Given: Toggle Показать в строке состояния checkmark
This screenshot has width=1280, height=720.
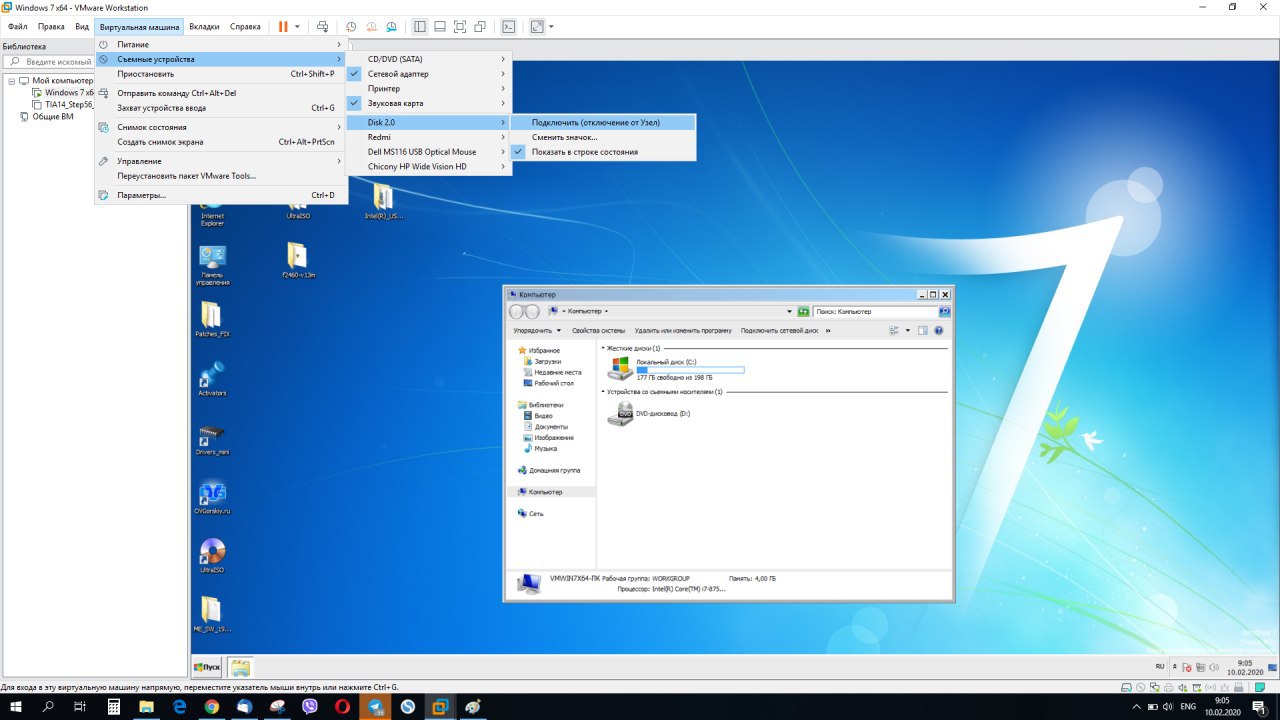Looking at the screenshot, I should 603,152.
